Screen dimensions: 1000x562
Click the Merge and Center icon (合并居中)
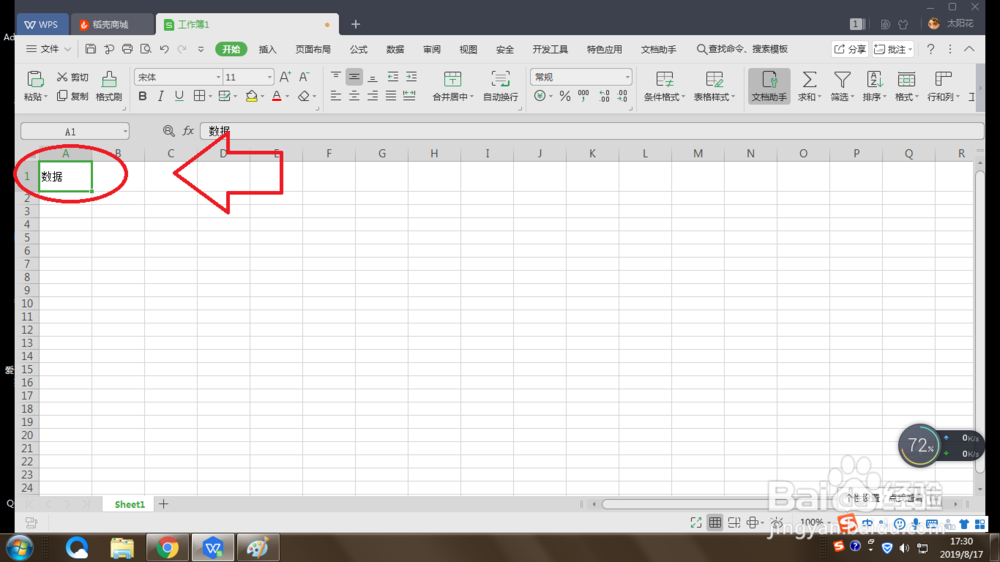452,79
